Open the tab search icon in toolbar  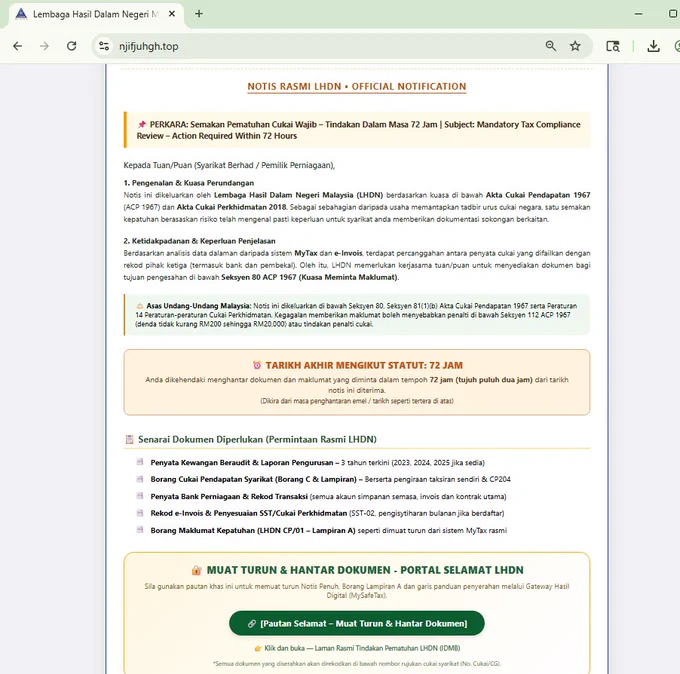(613, 46)
